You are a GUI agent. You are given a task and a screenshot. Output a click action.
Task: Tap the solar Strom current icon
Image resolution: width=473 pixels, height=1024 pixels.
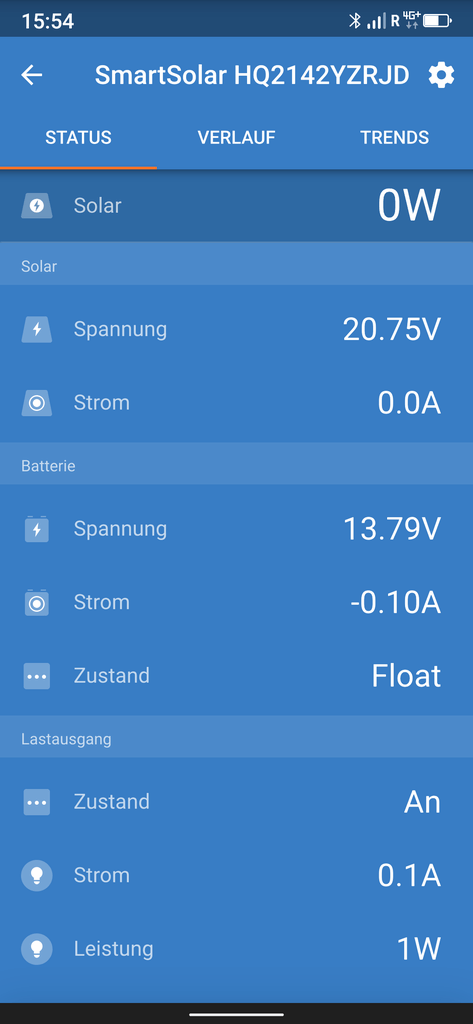pyautogui.click(x=37, y=403)
